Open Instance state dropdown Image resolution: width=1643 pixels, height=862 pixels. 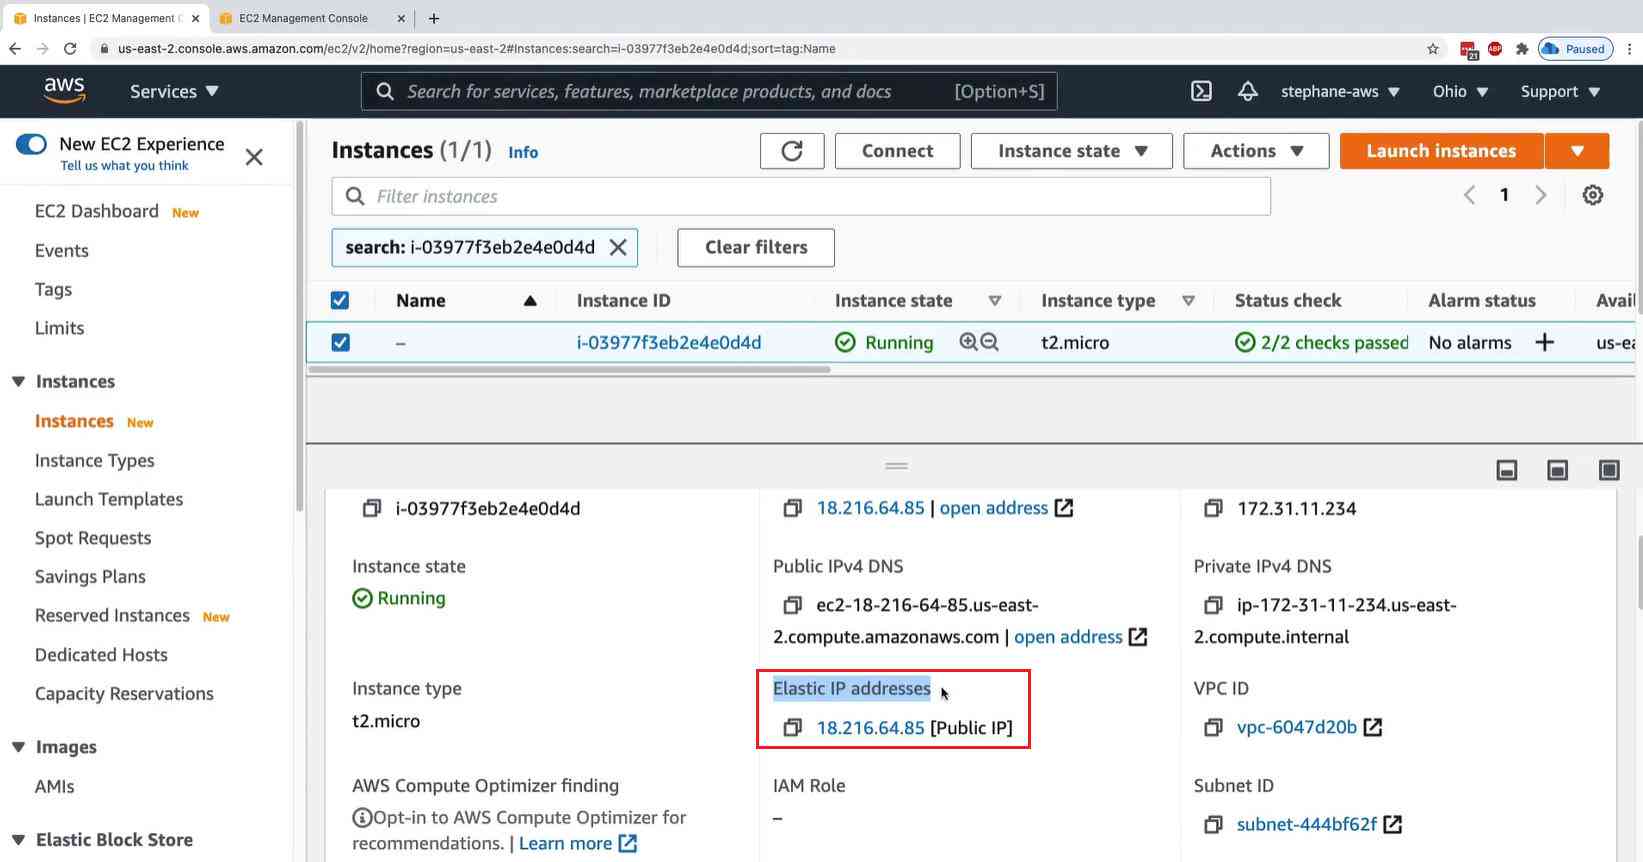[1072, 151]
